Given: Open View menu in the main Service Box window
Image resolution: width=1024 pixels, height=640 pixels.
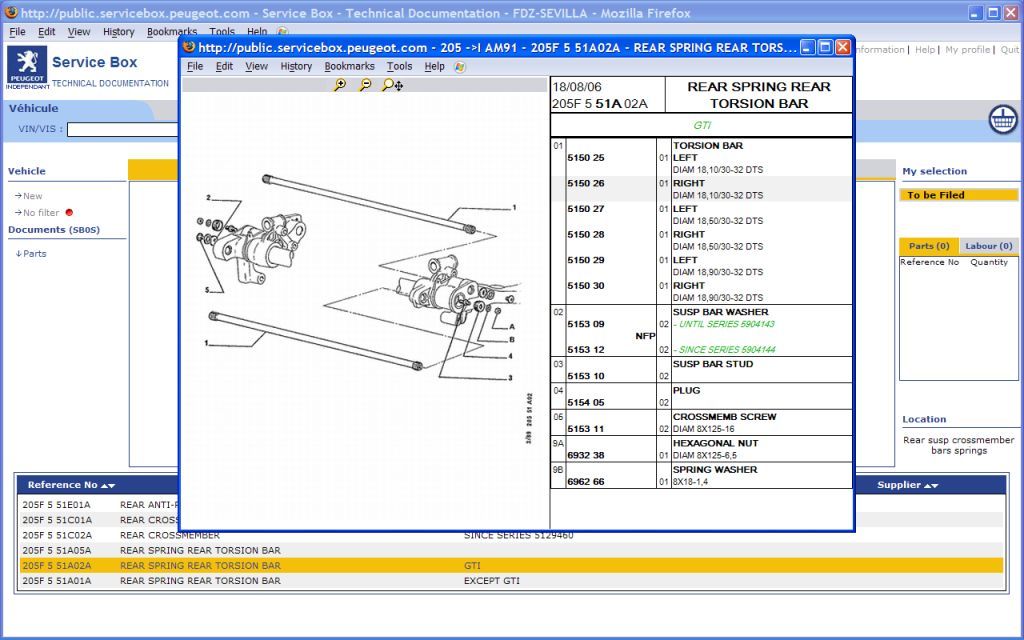Looking at the screenshot, I should 78,31.
